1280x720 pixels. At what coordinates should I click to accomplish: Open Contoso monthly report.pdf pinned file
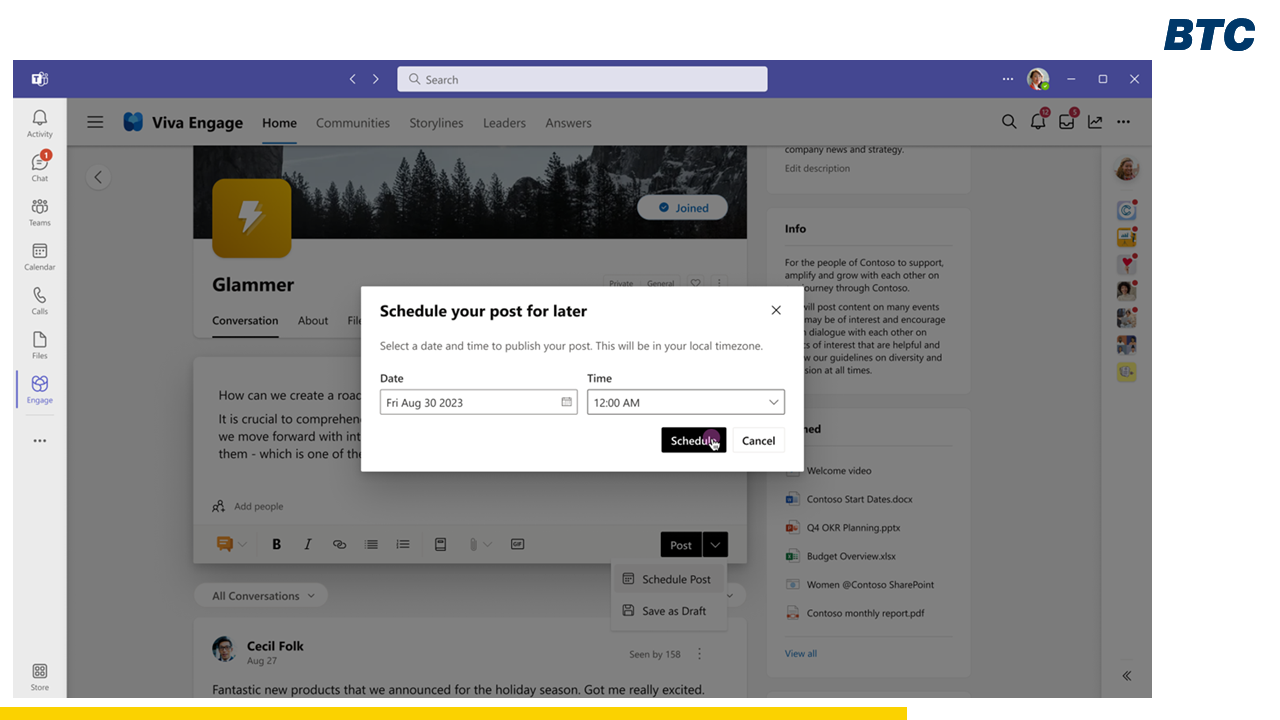coord(855,613)
